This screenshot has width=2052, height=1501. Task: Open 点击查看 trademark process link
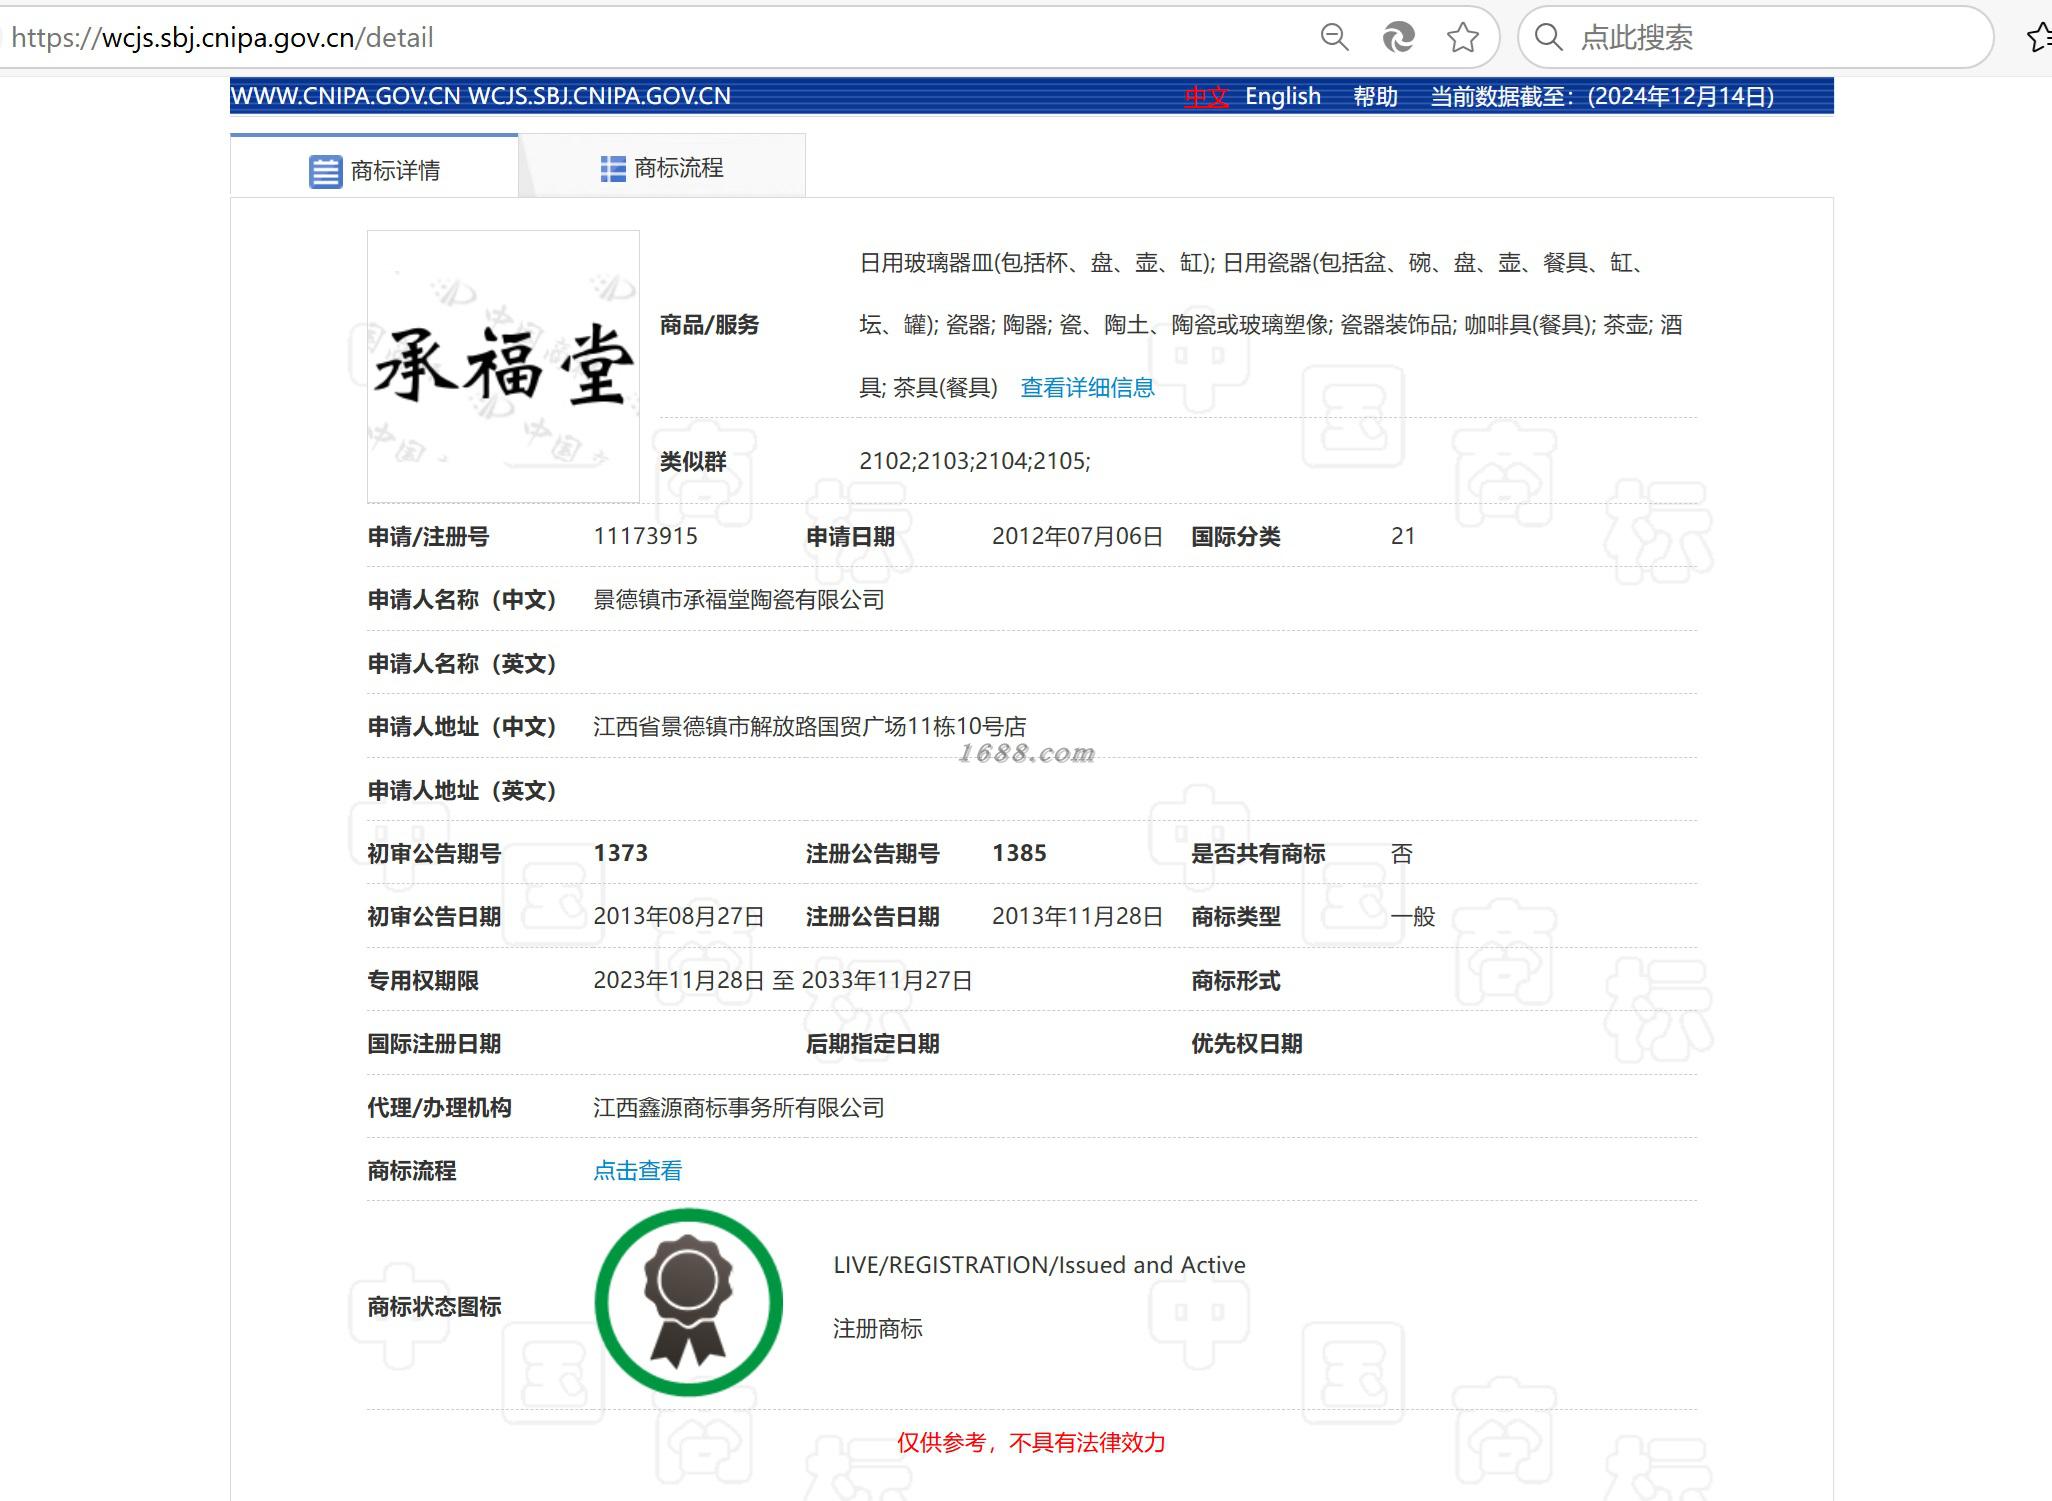(637, 1171)
